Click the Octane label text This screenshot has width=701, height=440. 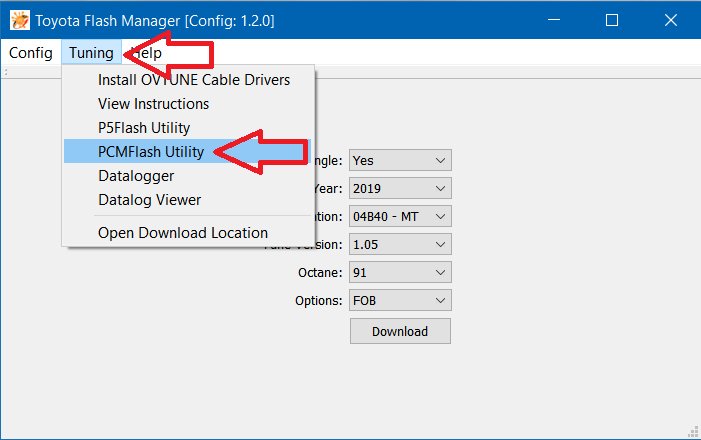point(320,273)
